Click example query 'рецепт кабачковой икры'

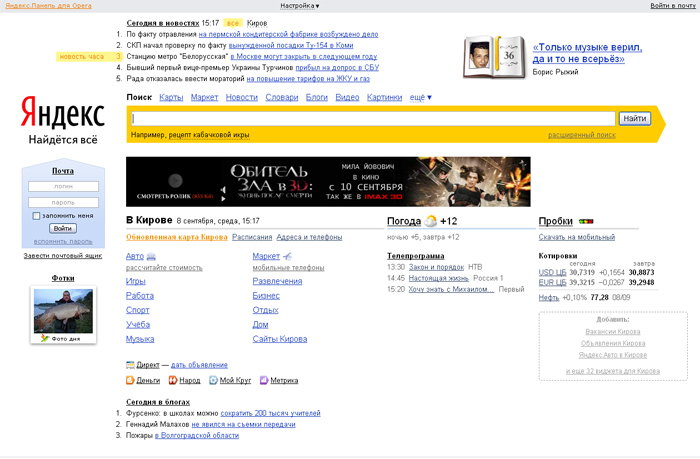pos(209,135)
